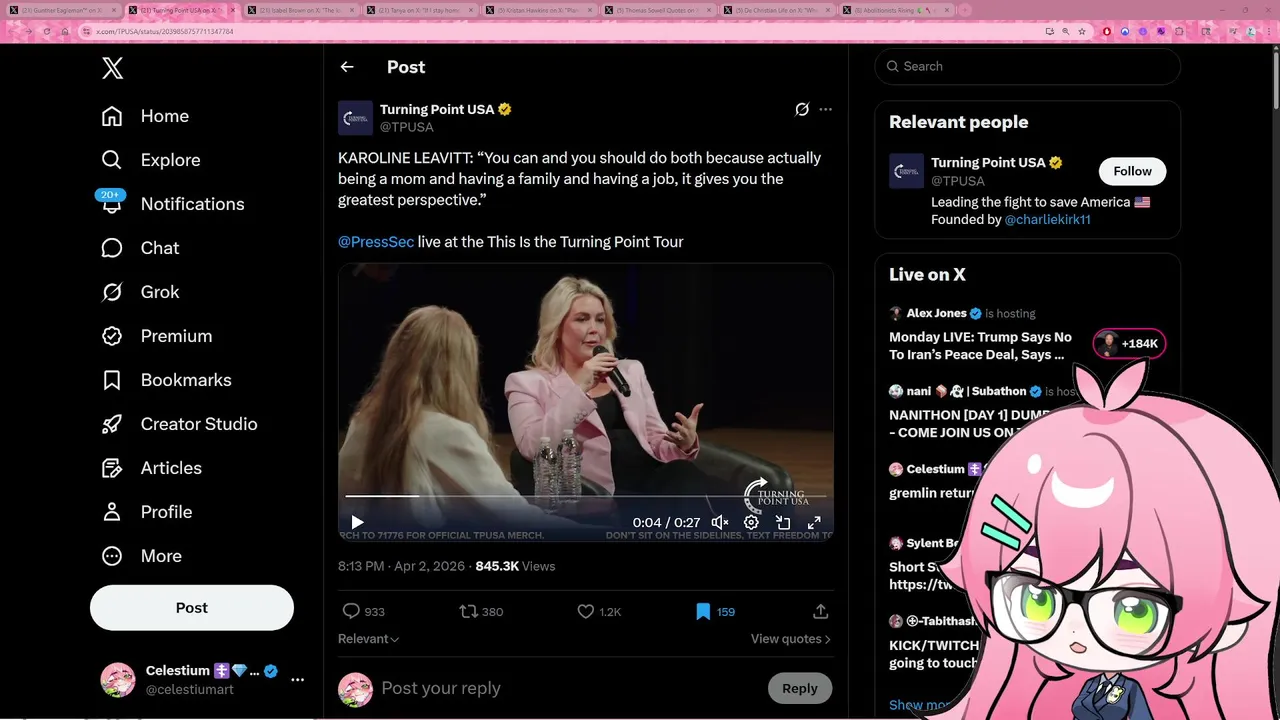This screenshot has height=720, width=1280.
Task: Switch to Isabel Brown browser tab
Action: tap(301, 10)
